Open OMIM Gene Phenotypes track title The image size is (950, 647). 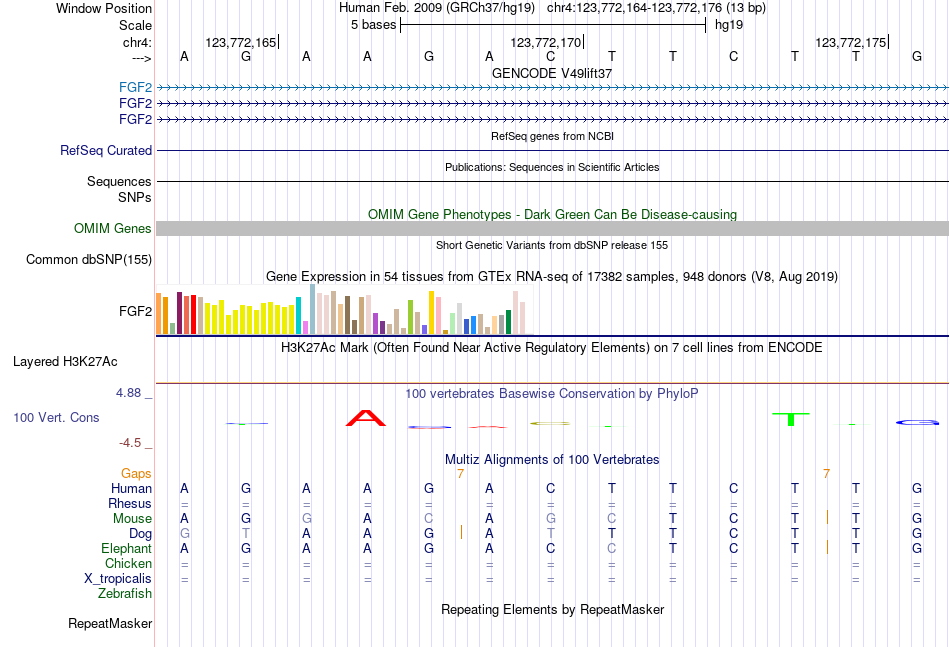click(x=552, y=214)
